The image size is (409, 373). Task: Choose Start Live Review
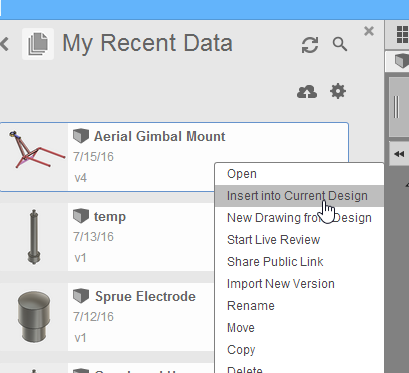299,240
